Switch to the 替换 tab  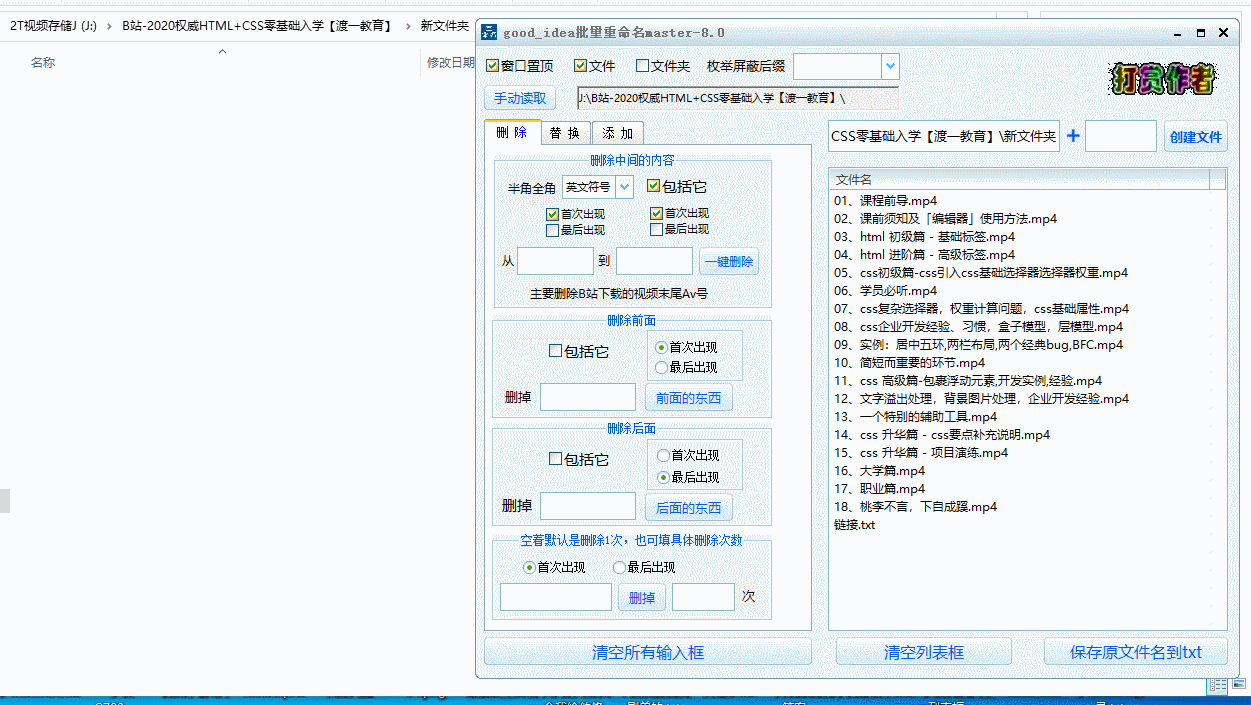point(565,133)
